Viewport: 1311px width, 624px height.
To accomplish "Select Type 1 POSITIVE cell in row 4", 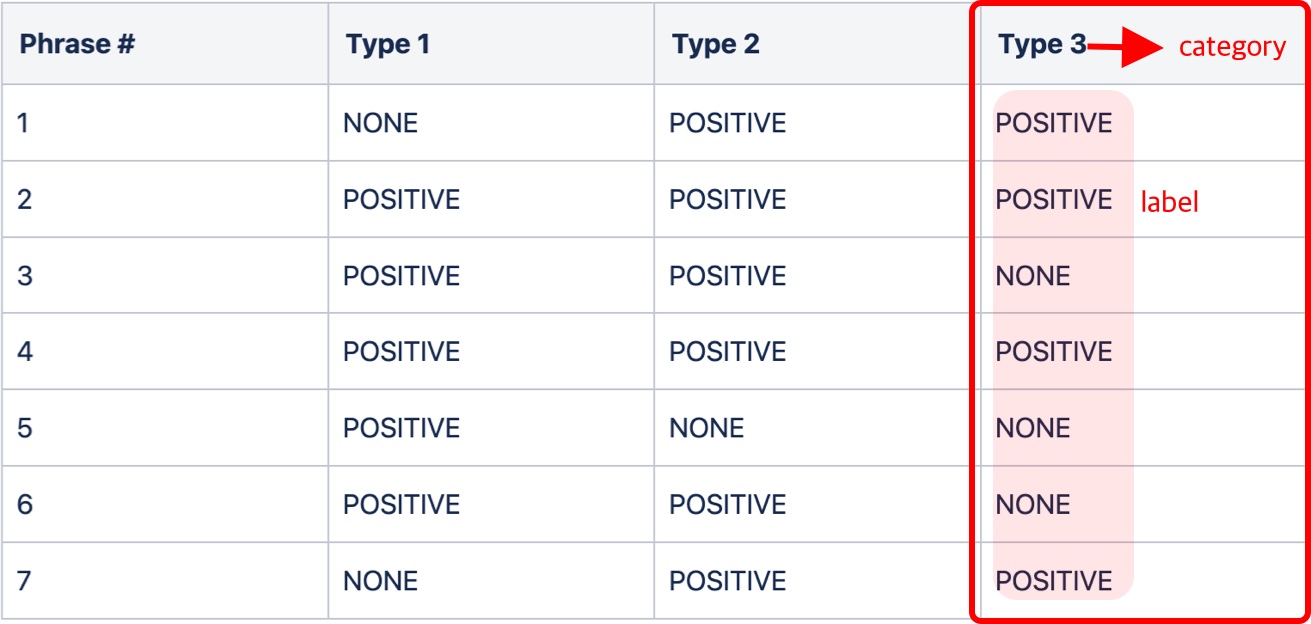I will (x=401, y=352).
